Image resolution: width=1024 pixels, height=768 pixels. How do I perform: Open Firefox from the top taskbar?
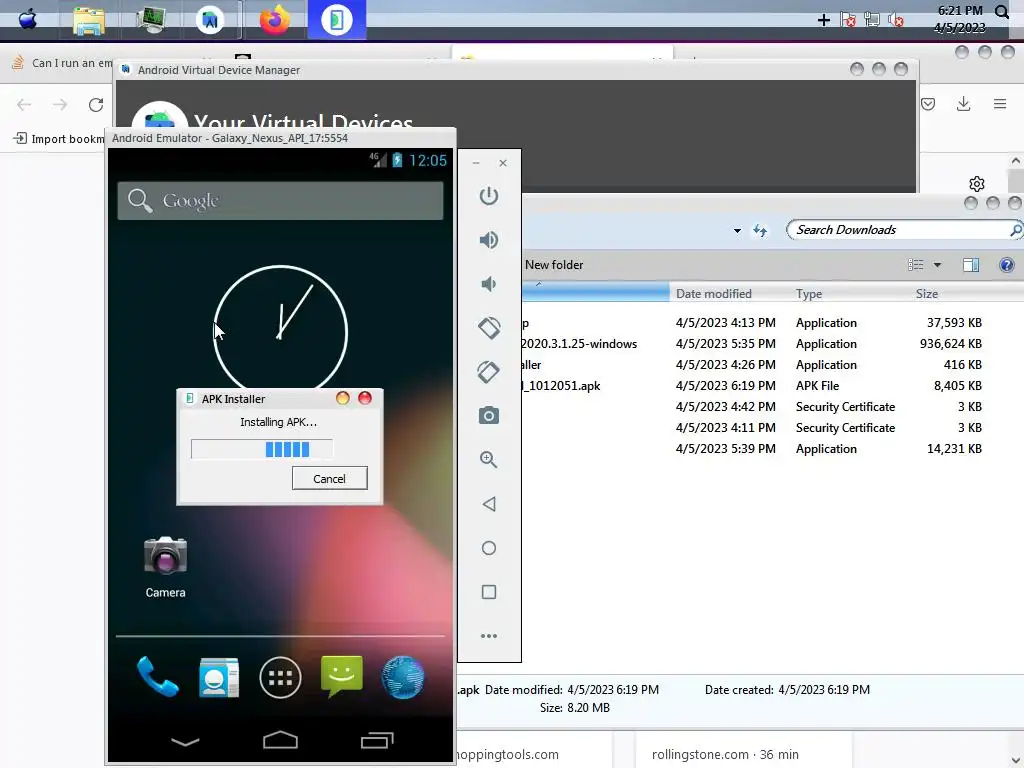point(274,20)
